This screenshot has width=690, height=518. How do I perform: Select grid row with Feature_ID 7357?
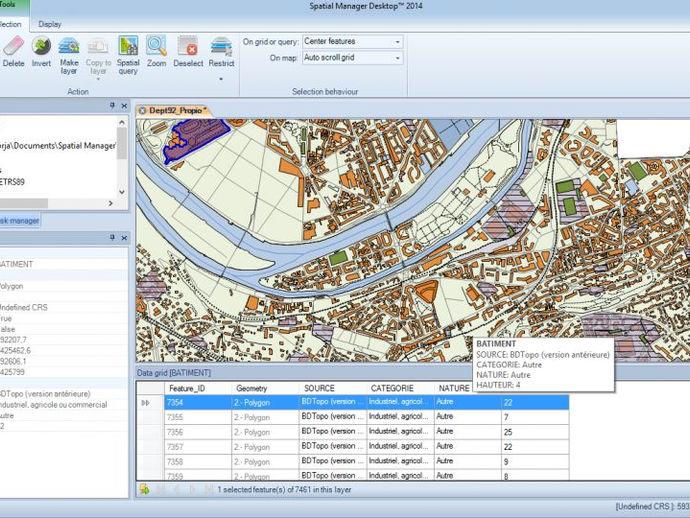[367, 447]
